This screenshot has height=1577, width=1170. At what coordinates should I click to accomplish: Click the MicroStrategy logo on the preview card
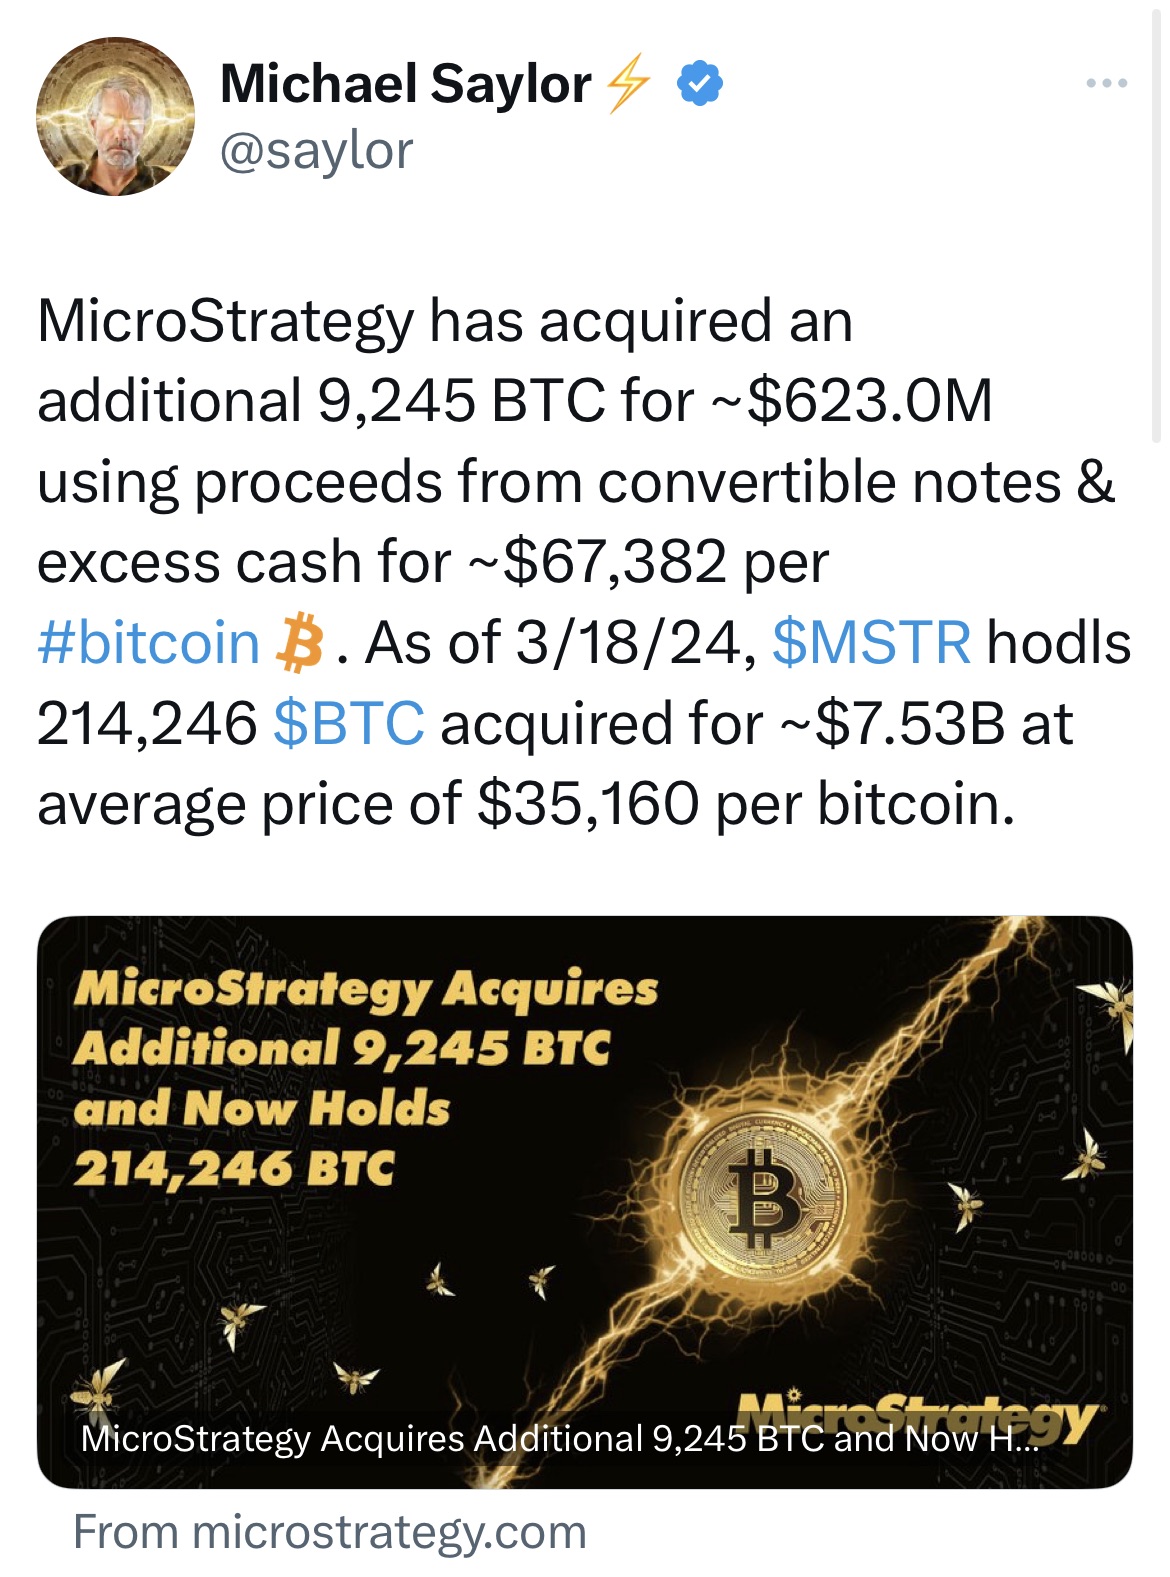[x=918, y=1413]
